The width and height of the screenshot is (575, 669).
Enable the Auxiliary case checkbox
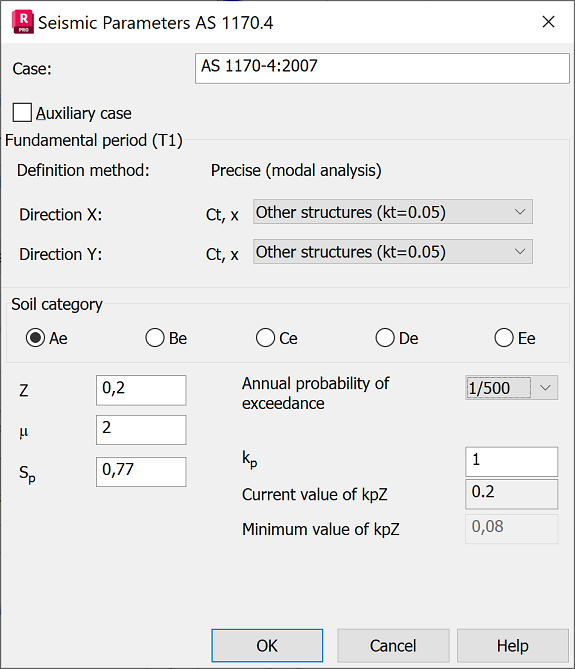[x=22, y=113]
